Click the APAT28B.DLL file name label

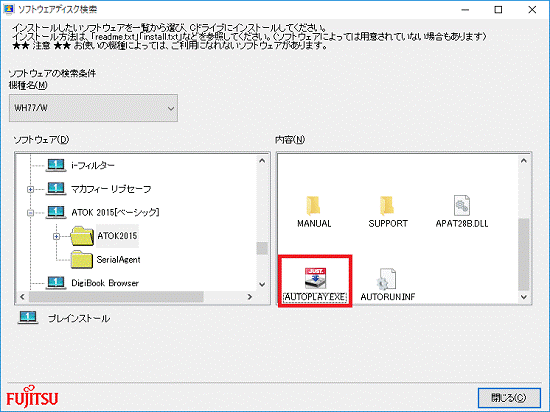click(462, 224)
